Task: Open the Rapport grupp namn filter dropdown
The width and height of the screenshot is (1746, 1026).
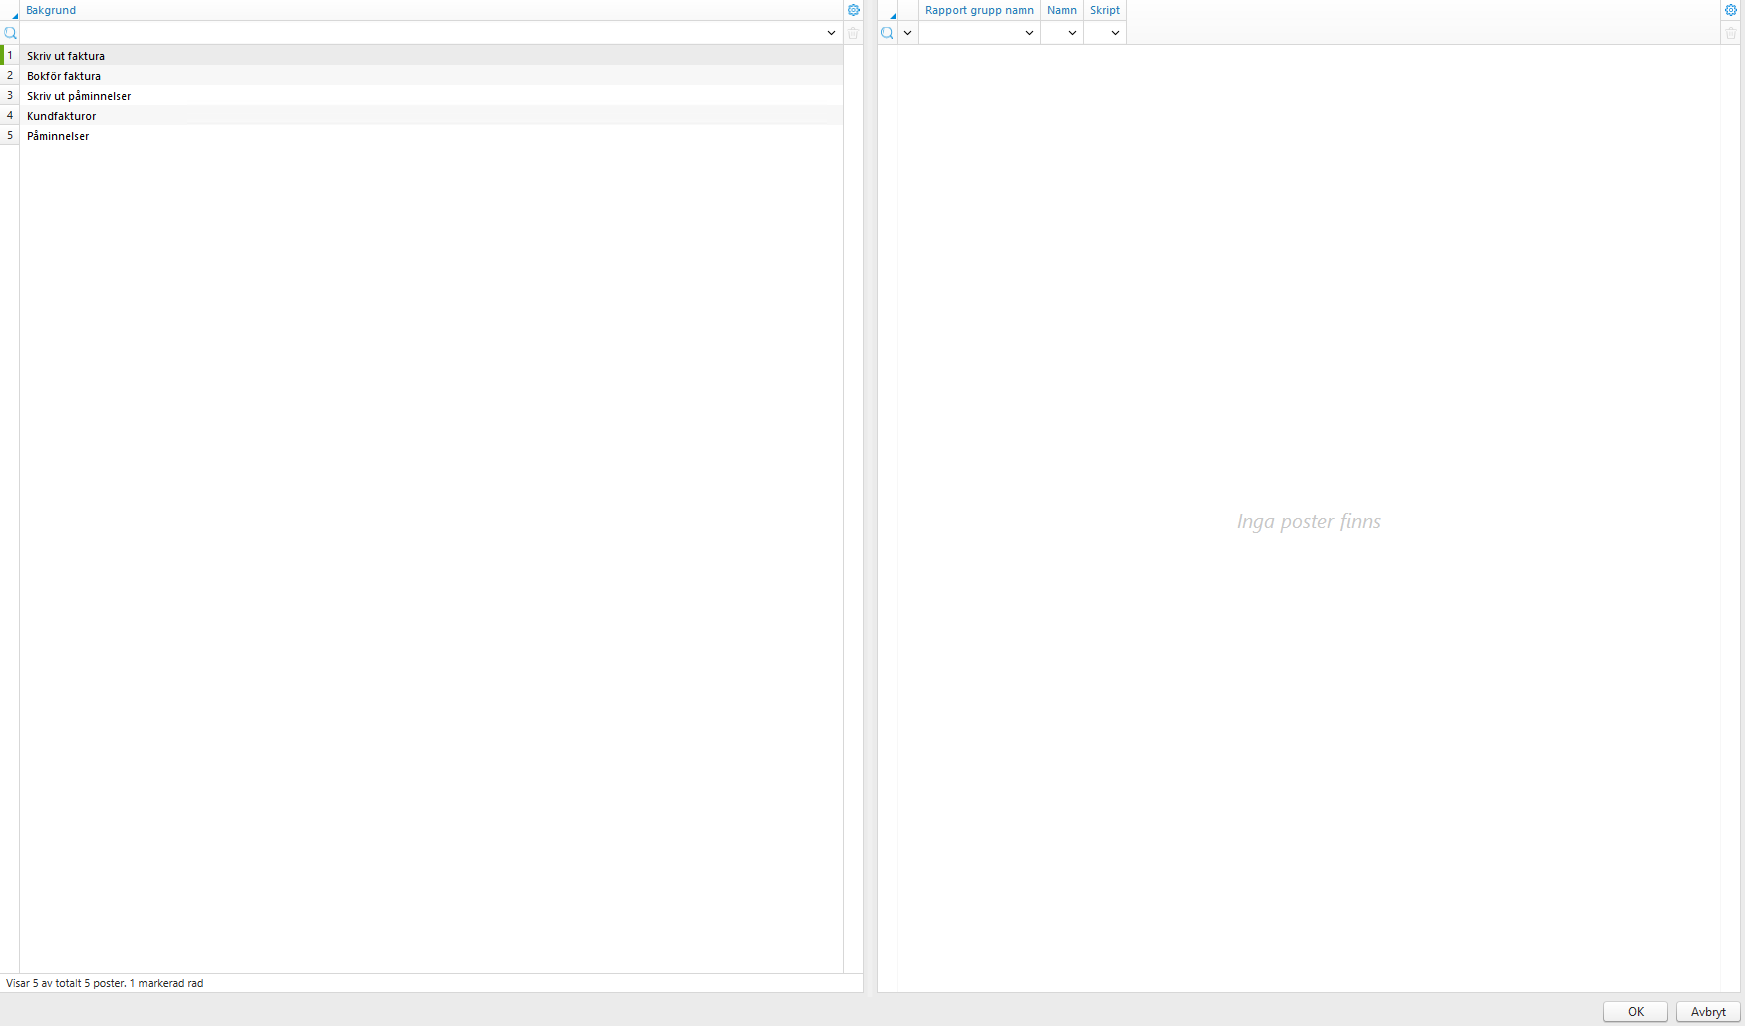Action: [1029, 33]
